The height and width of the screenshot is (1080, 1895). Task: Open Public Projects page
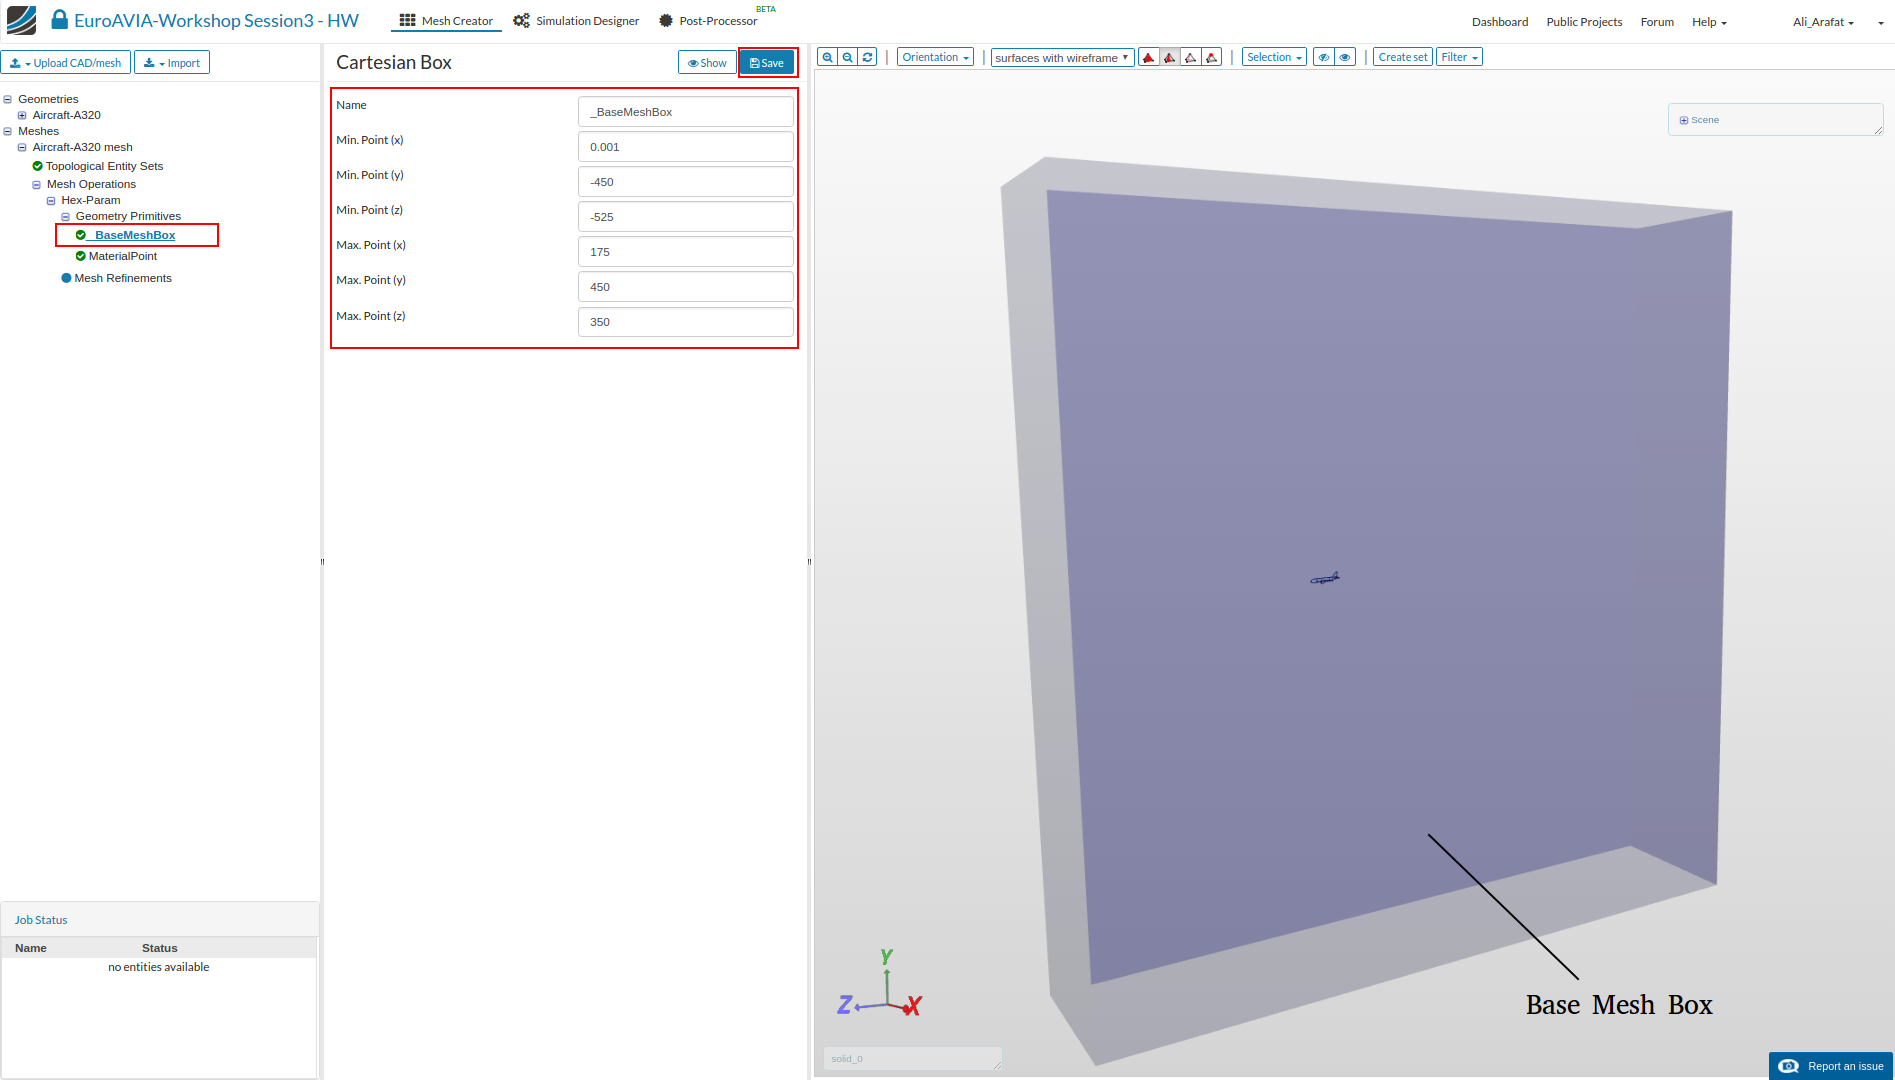pyautogui.click(x=1584, y=22)
